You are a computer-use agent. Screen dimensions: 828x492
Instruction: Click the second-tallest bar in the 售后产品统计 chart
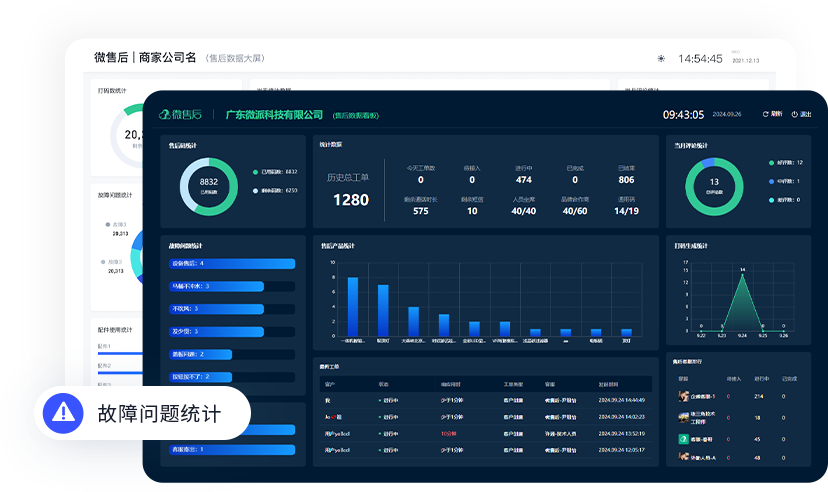pyautogui.click(x=383, y=310)
